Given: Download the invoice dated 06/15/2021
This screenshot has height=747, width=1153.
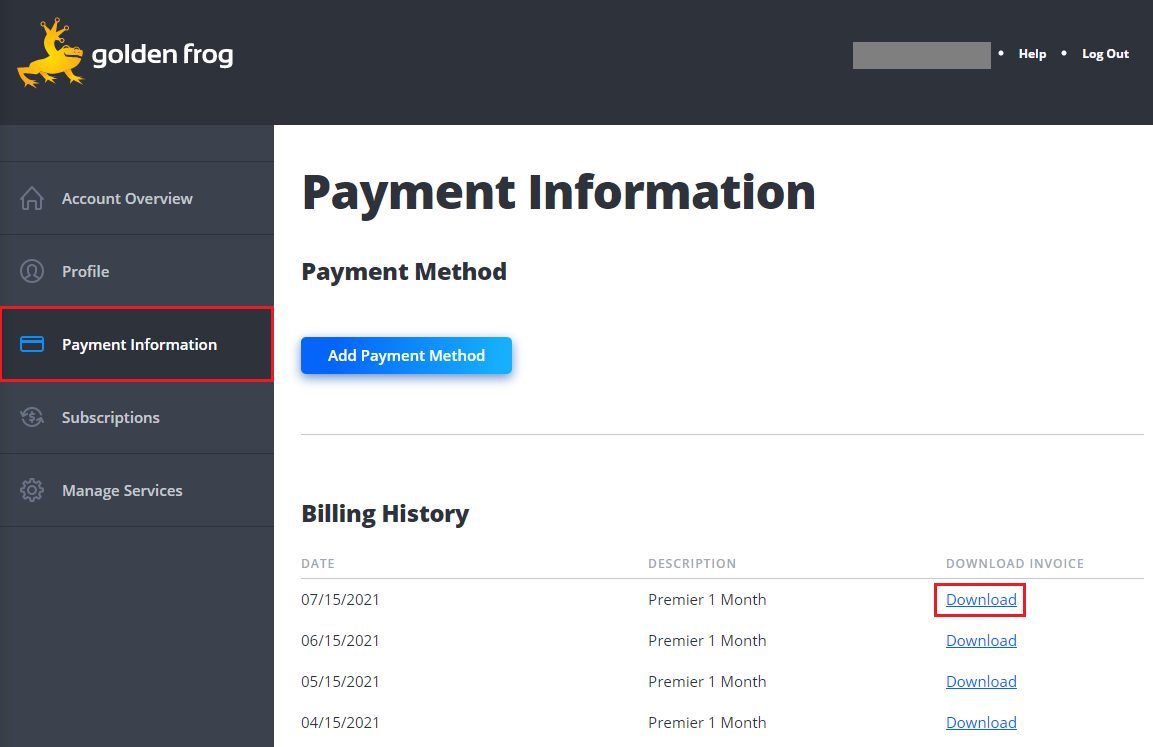Looking at the screenshot, I should 981,640.
